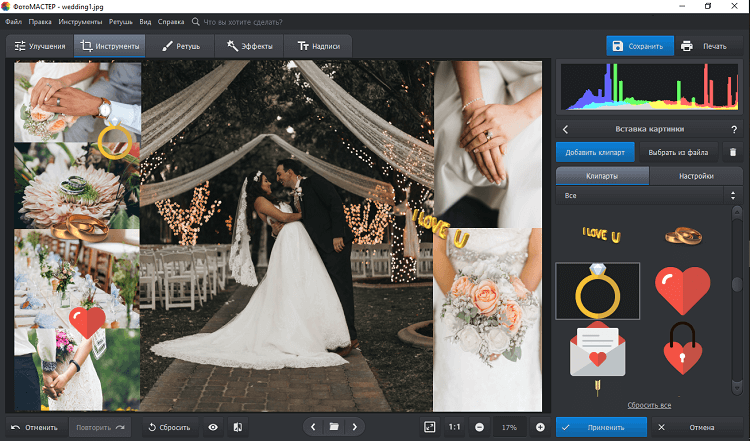The image size is (750, 441).
Task: Click Добавить клипарт button
Action: coord(595,152)
